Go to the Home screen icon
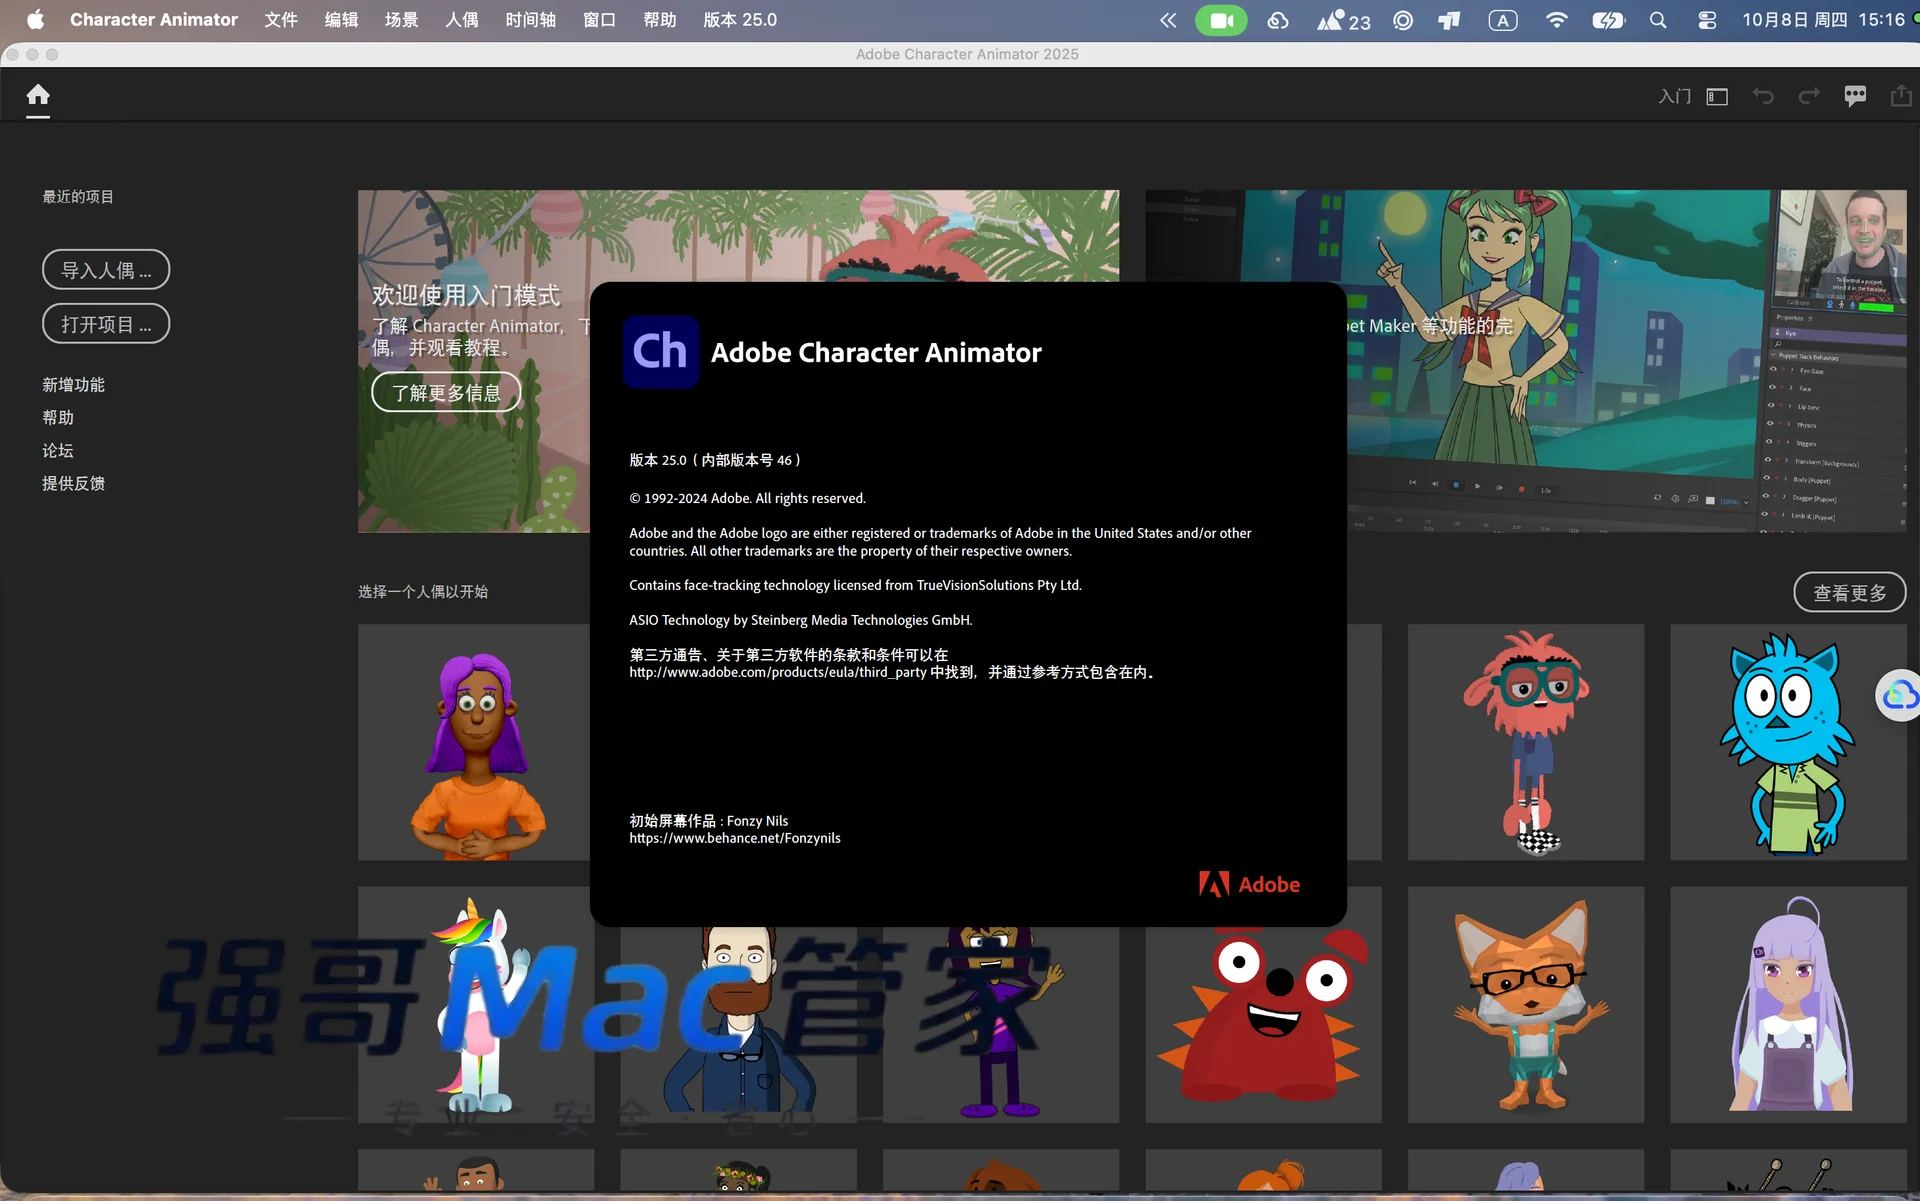The image size is (1920, 1201). point(38,95)
